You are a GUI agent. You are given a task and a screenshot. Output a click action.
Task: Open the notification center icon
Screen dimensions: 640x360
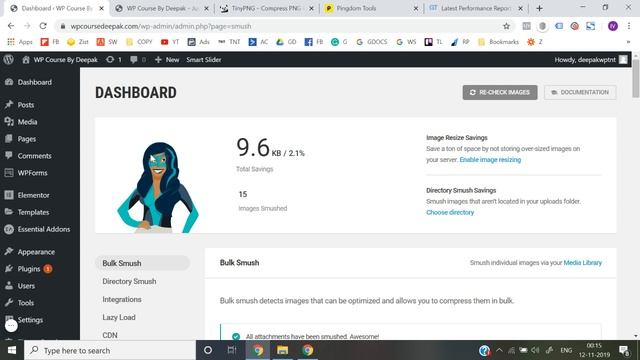click(x=623, y=350)
